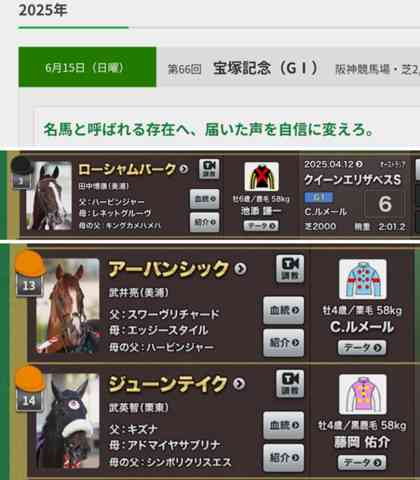Click the クイーンエリザベスS race name
Image resolution: width=420 pixels, height=480 pixels.
point(352,180)
